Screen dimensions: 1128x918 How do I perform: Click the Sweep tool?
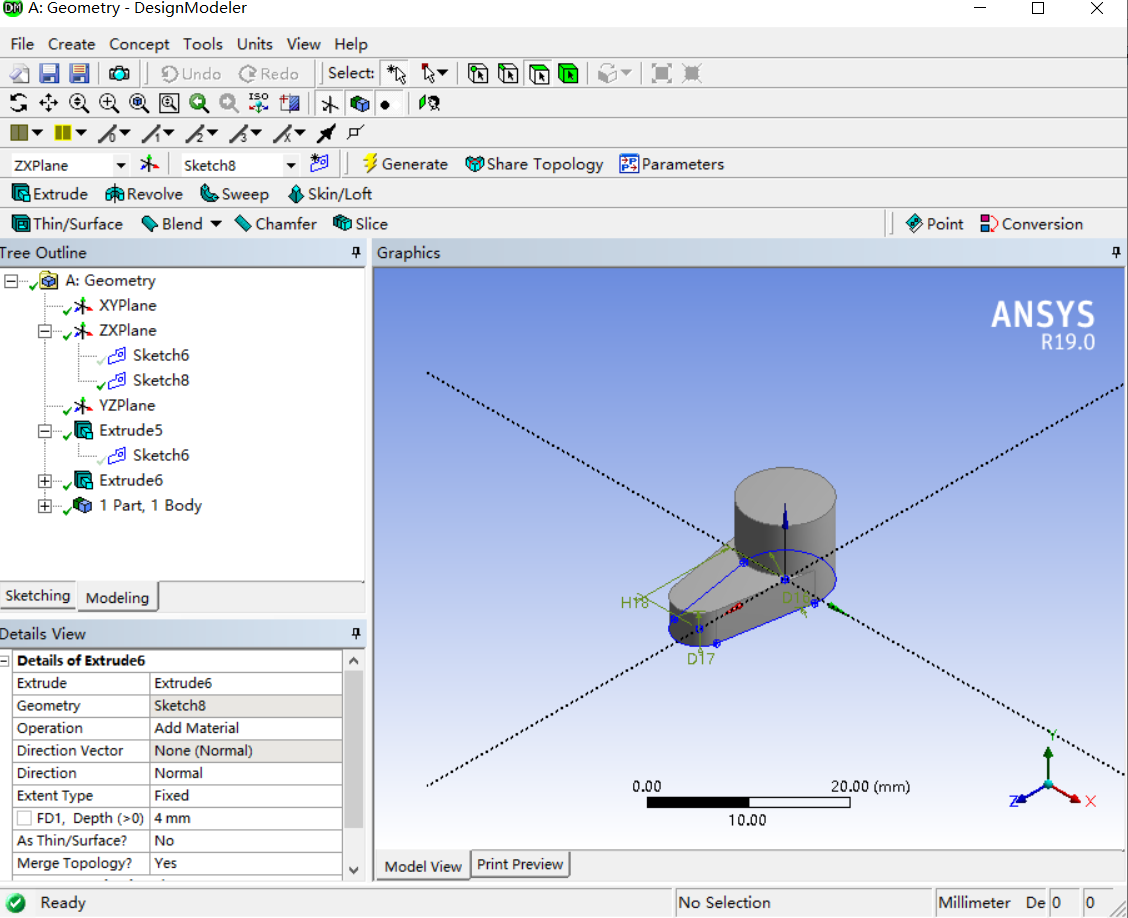(x=235, y=194)
